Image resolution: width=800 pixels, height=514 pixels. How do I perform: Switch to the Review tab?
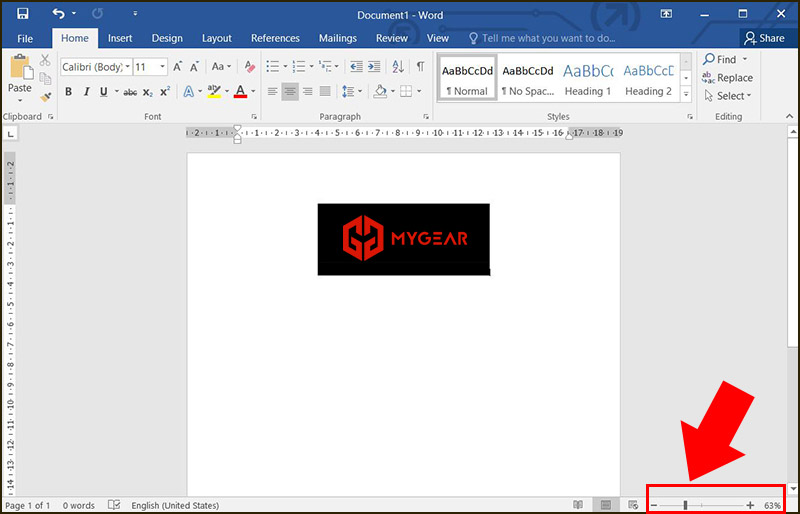coord(392,38)
